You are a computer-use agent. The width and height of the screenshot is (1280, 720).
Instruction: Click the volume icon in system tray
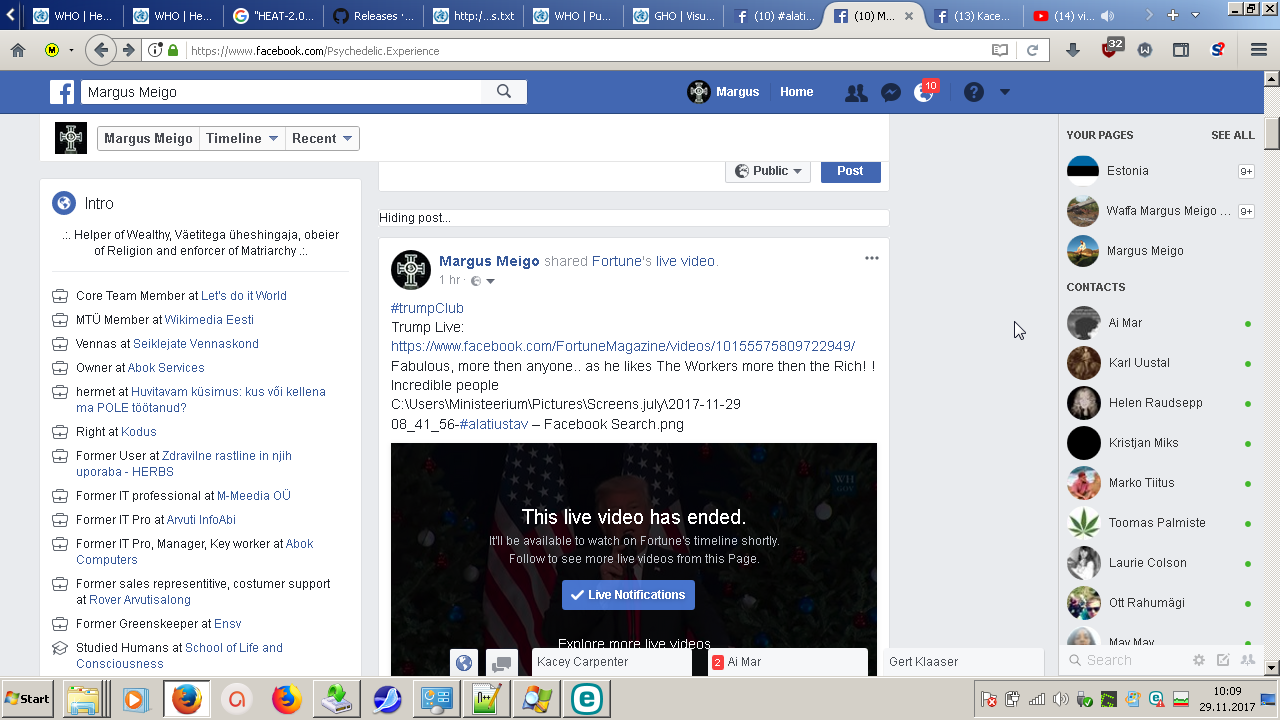tap(1060, 699)
